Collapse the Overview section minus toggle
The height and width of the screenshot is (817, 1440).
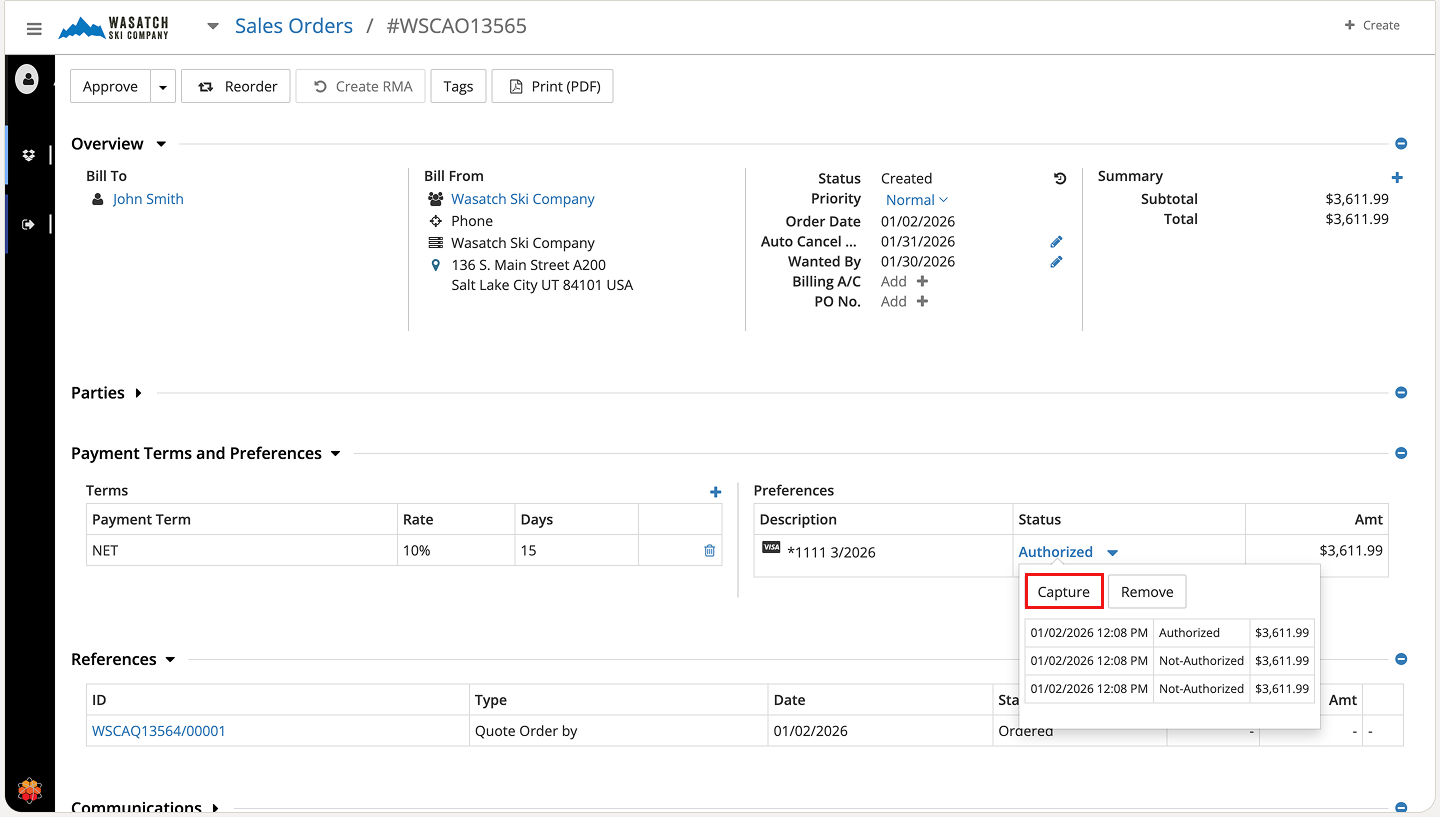click(1401, 144)
